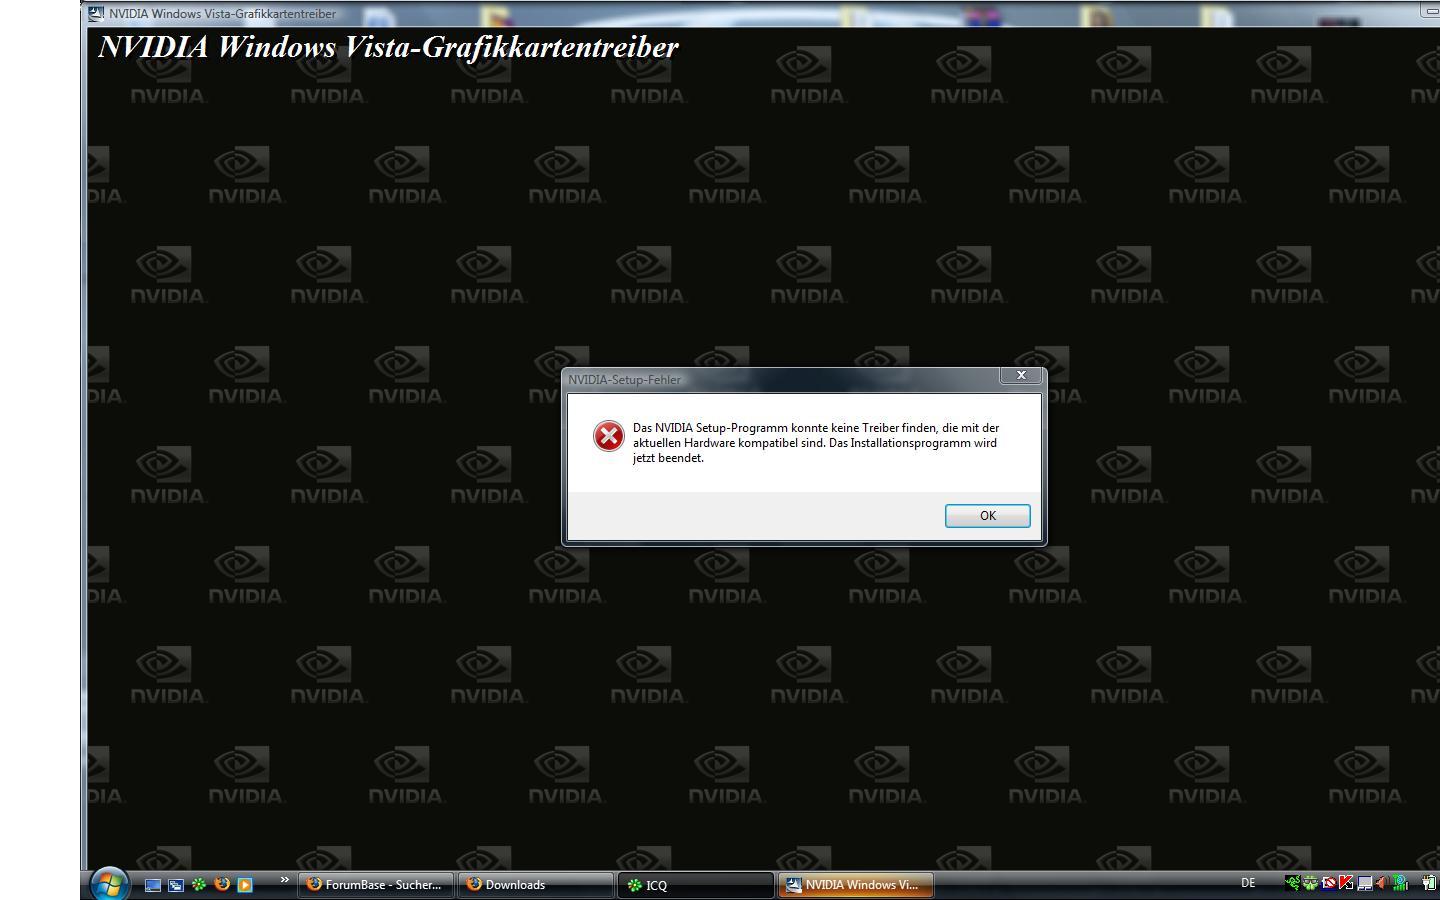
Task: Expand the quick launch overflow chevron
Action: pos(285,880)
